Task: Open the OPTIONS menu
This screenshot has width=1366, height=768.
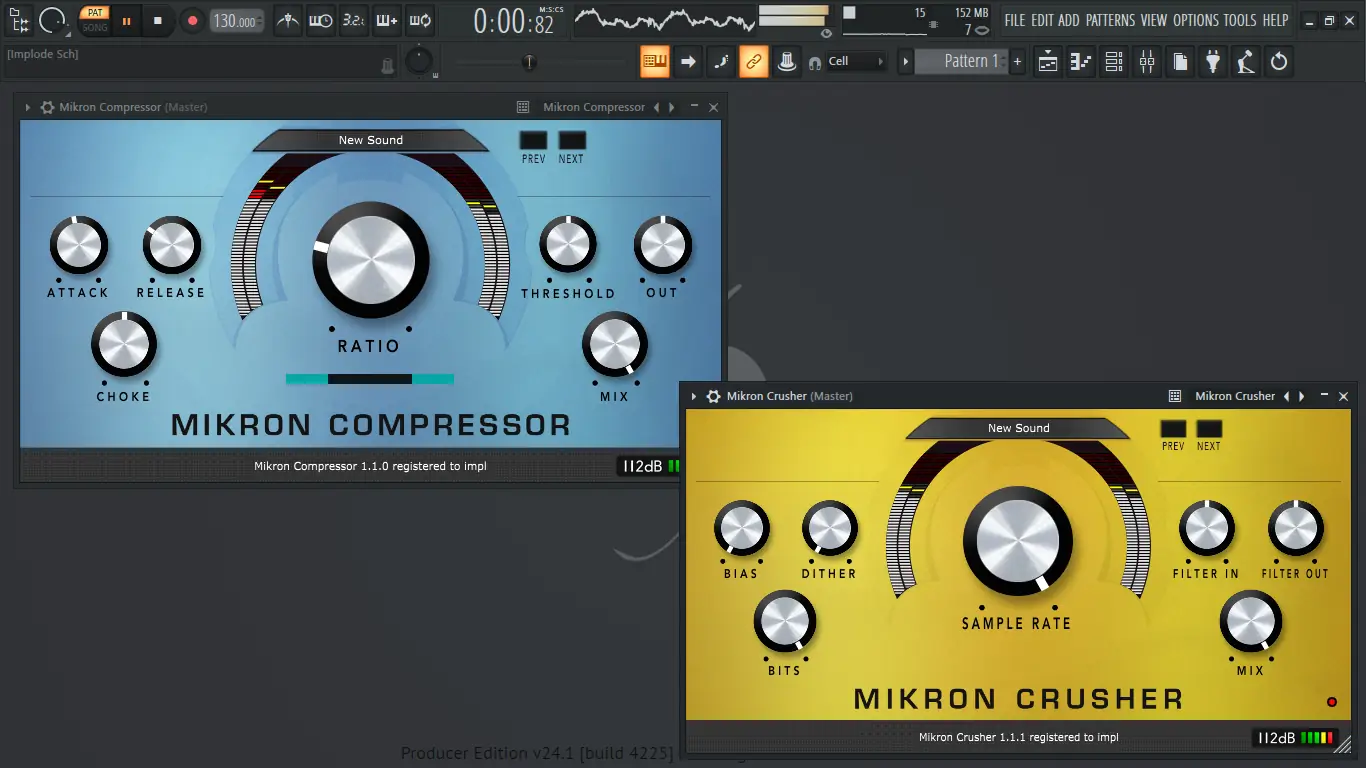Action: click(1196, 20)
